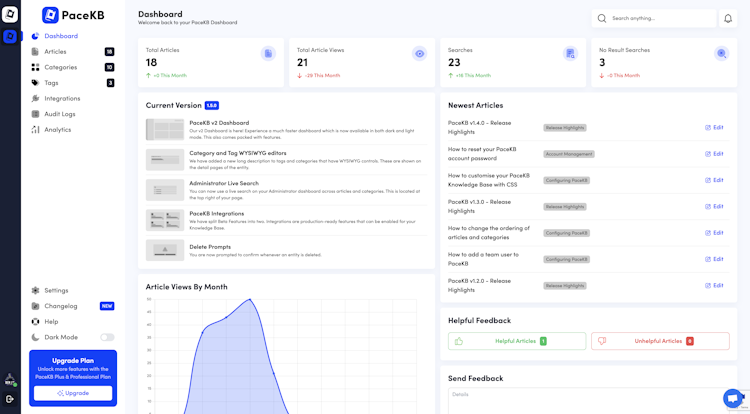The height and width of the screenshot is (414, 750).
Task: Click the Account Management tag badge
Action: click(x=569, y=154)
